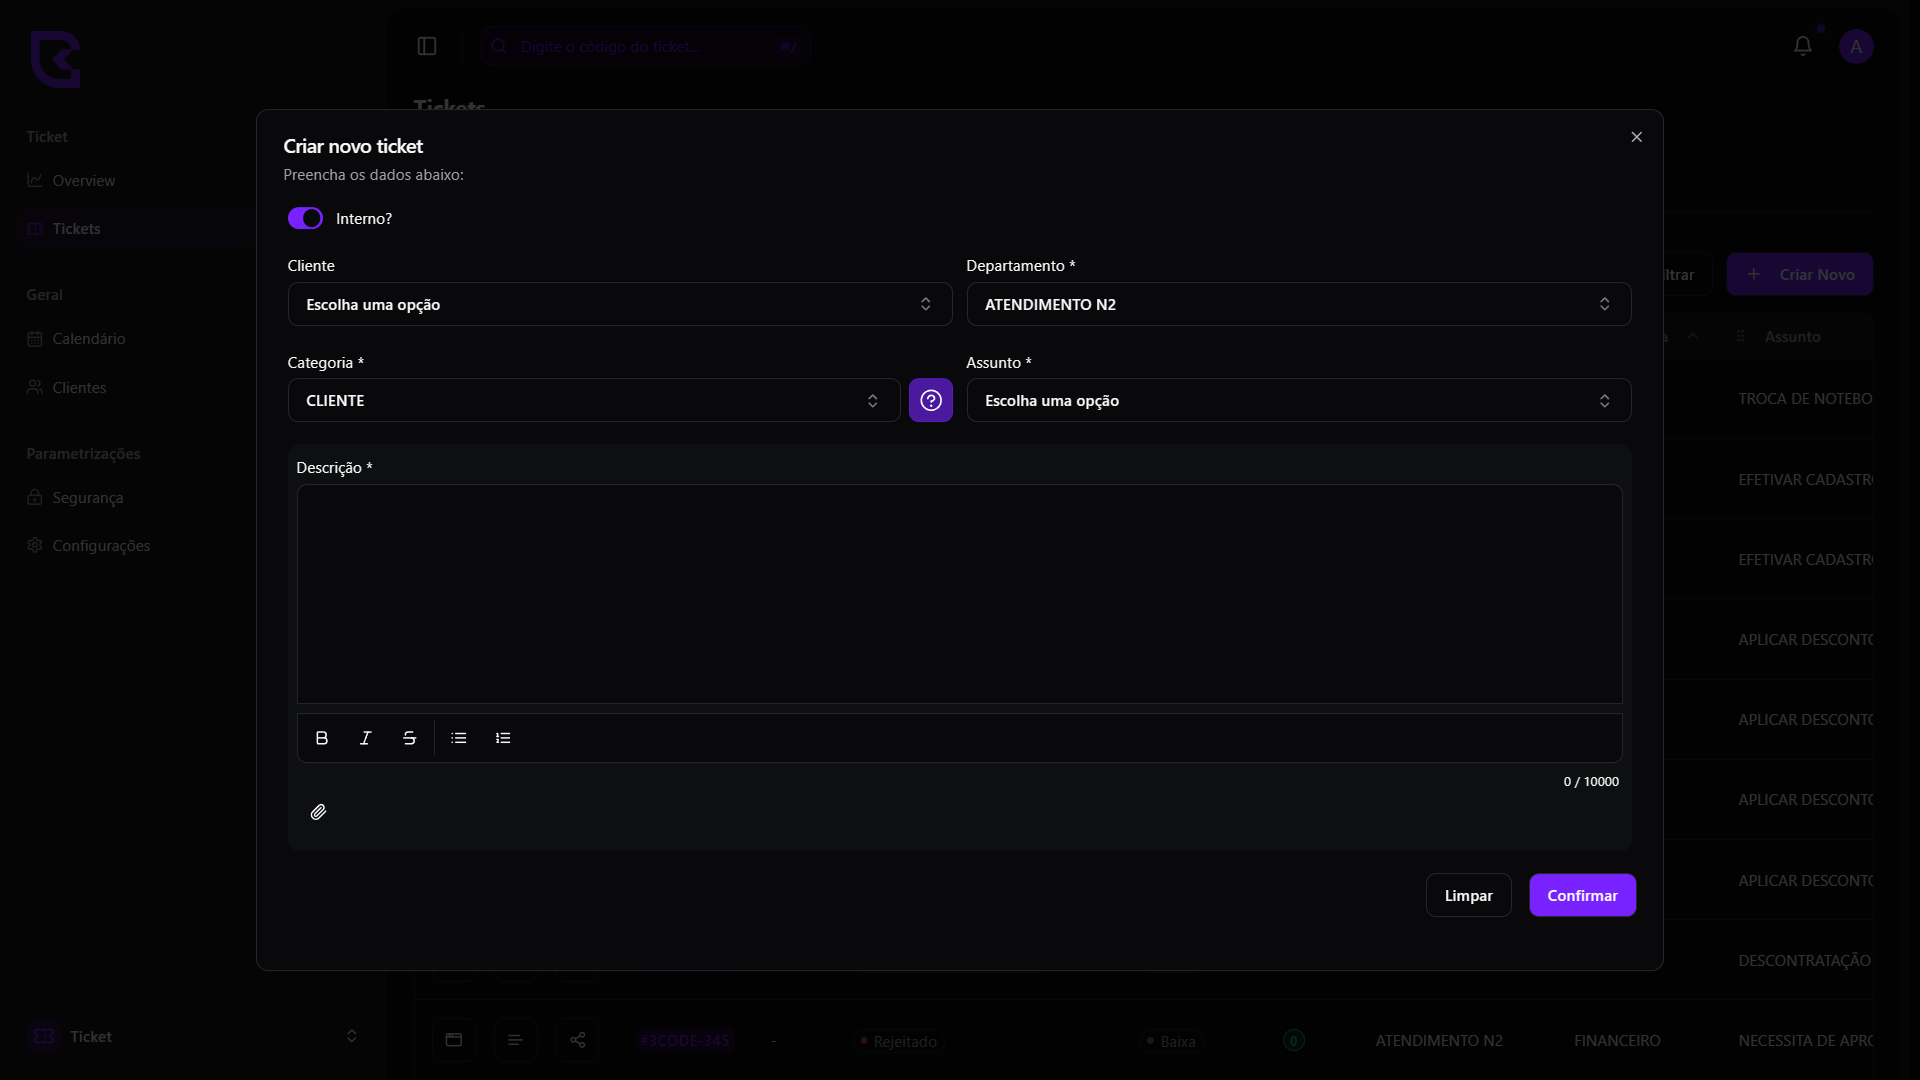The width and height of the screenshot is (1920, 1080).
Task: Attach a file with the paperclip icon
Action: pos(318,812)
